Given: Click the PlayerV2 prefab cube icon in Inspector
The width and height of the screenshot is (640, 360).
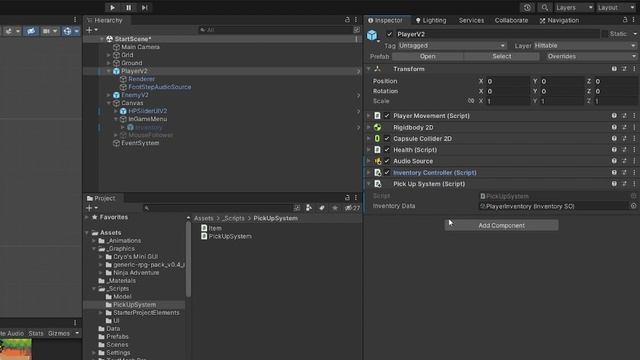Looking at the screenshot, I should point(372,35).
